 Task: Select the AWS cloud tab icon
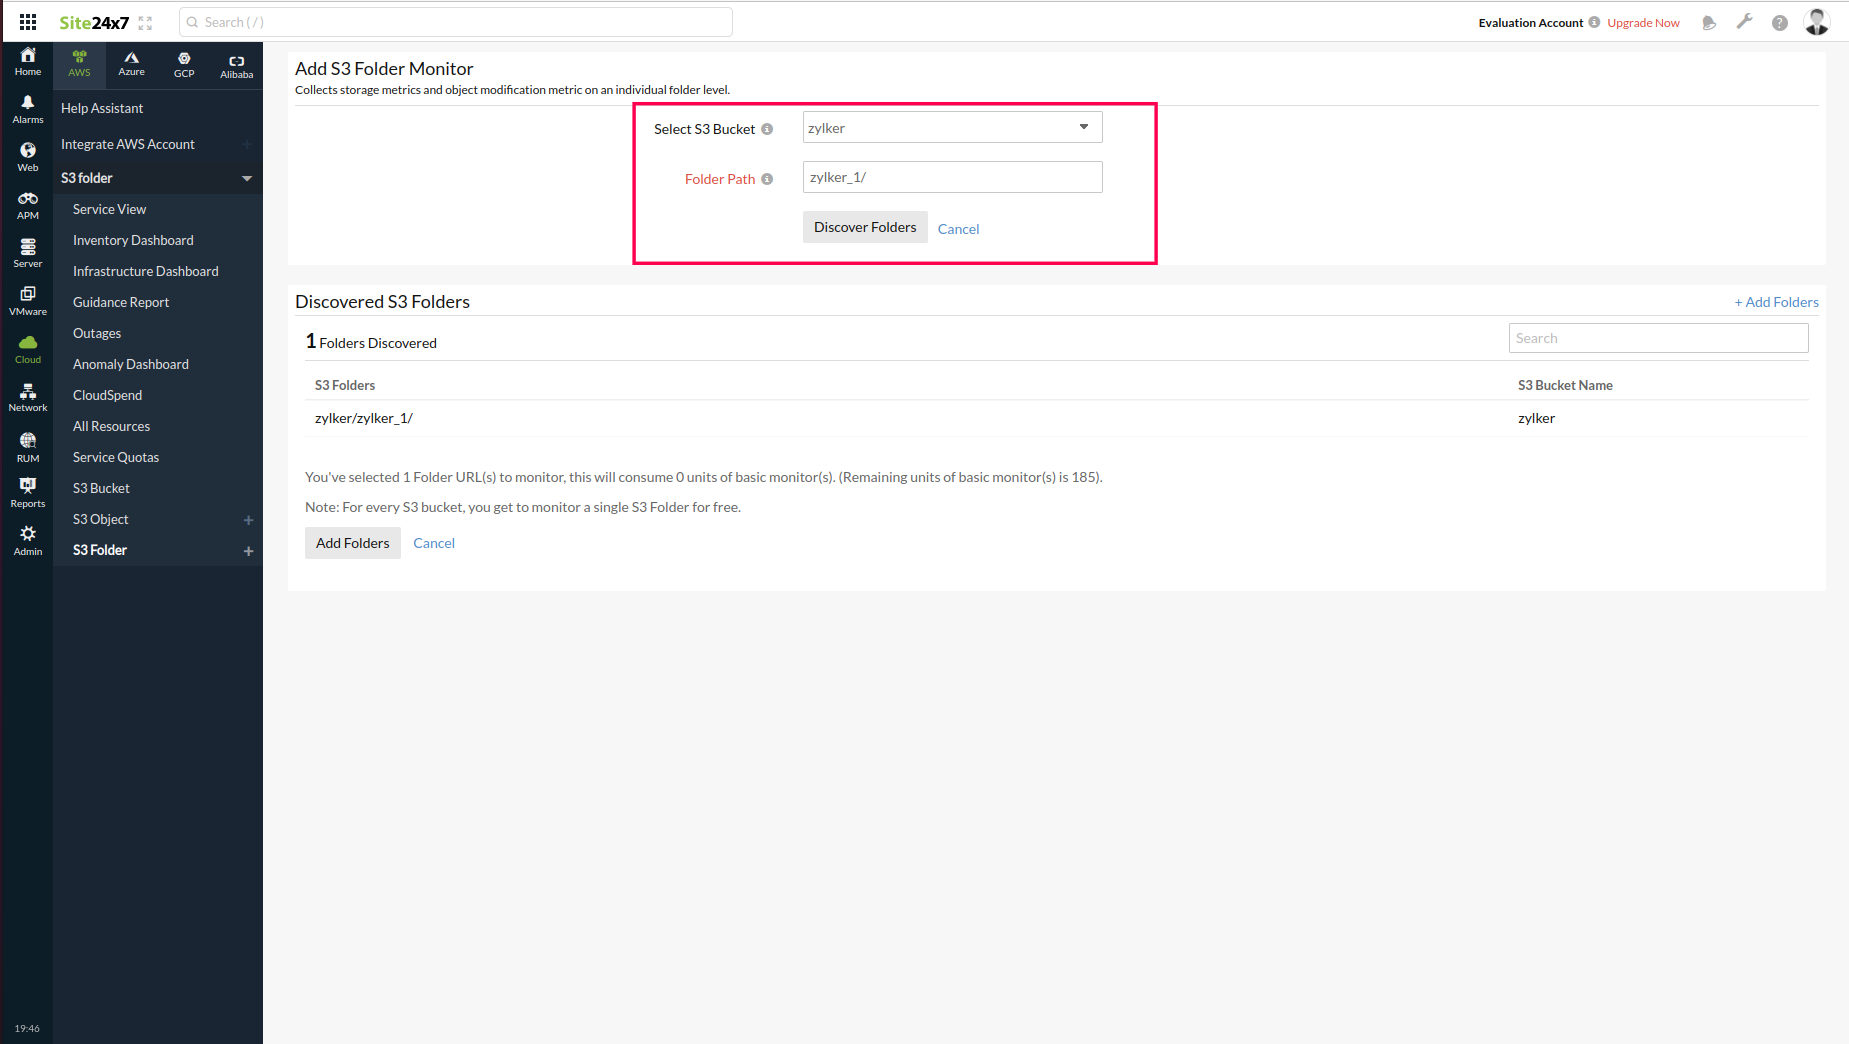pos(79,64)
